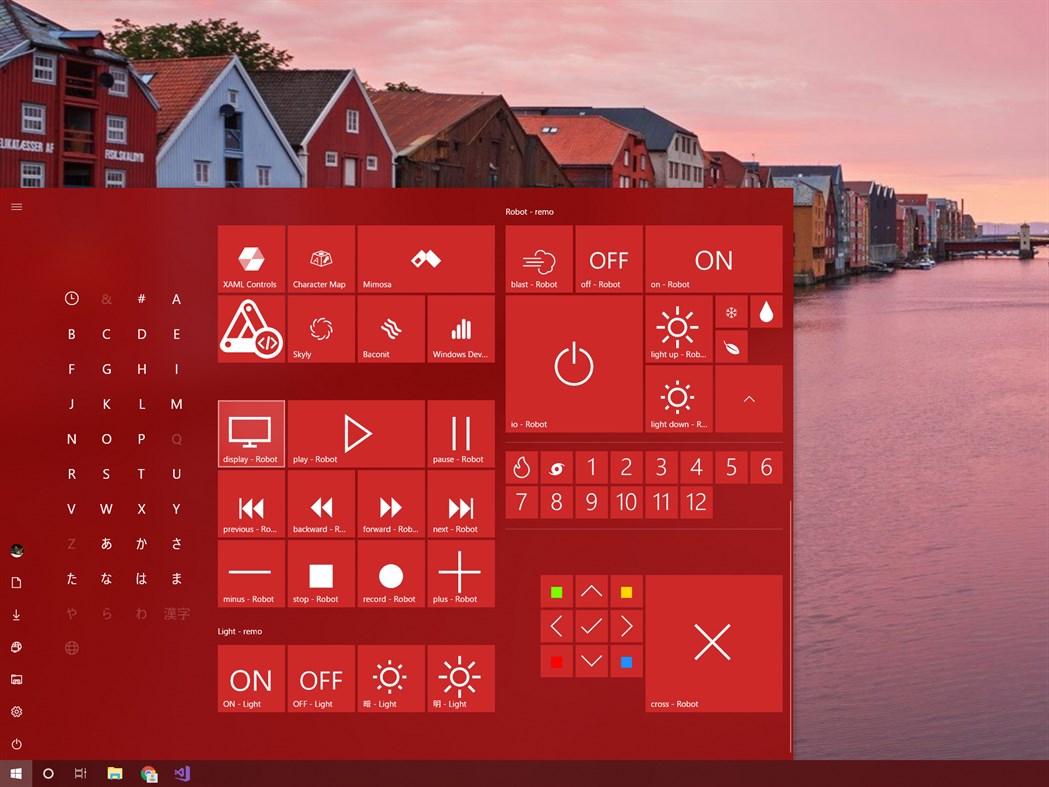Click the plus - Robot tile
This screenshot has width=1049, height=787.
coord(461,574)
